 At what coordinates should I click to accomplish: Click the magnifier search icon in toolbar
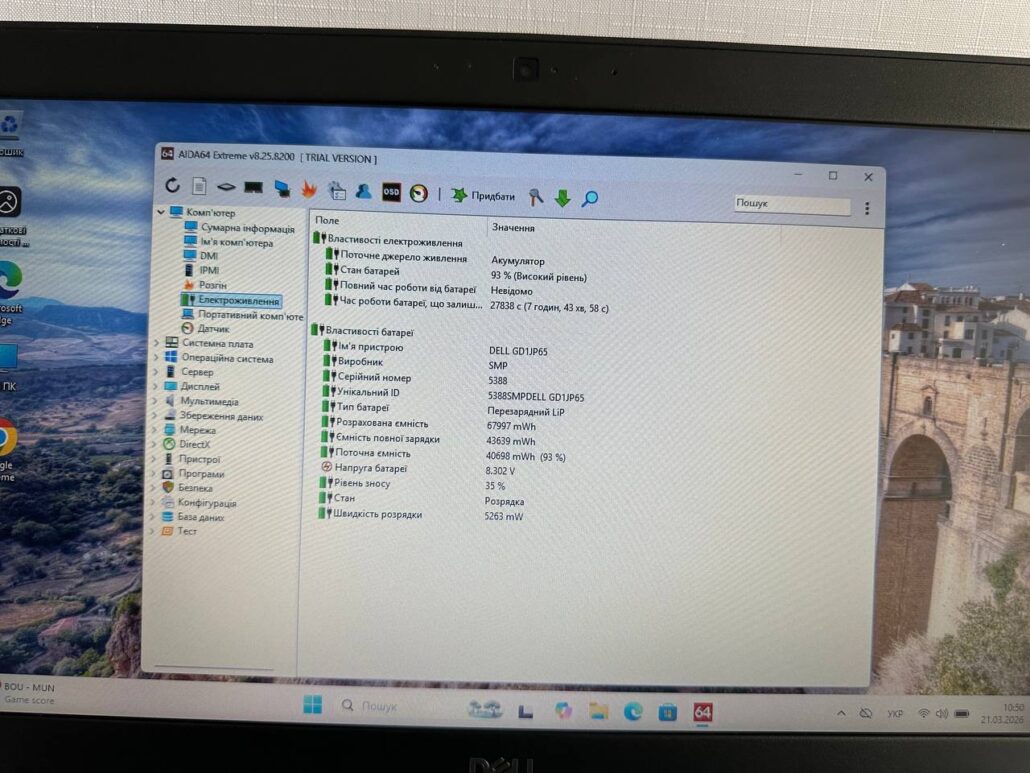590,199
